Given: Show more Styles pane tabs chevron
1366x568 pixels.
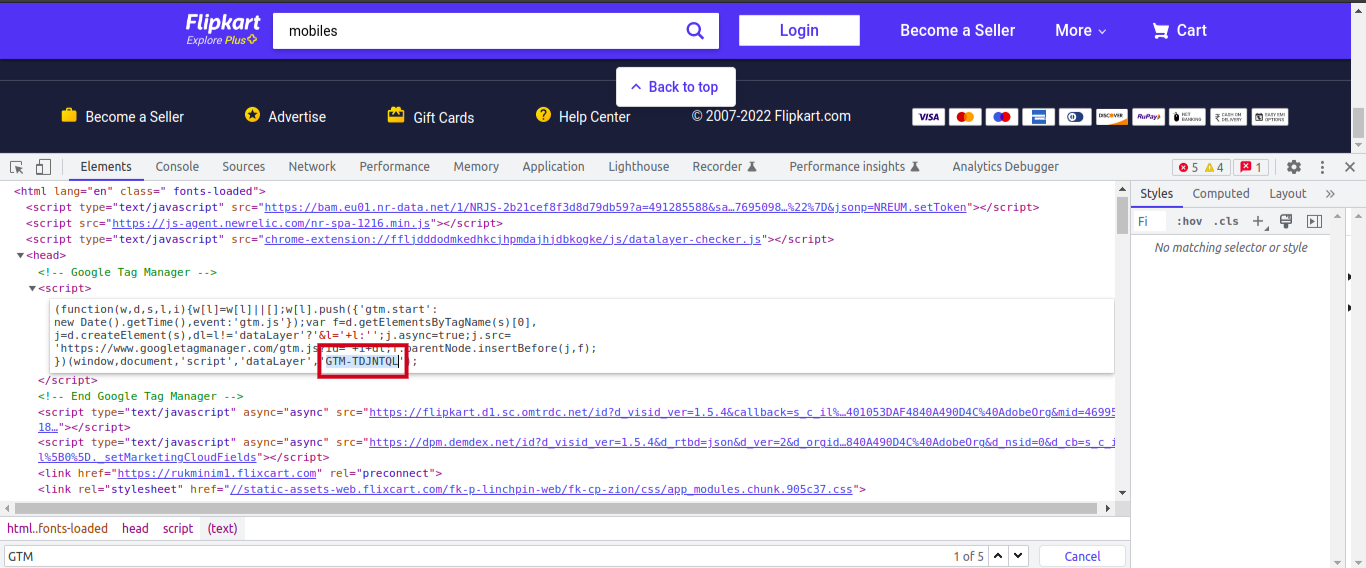Looking at the screenshot, I should tap(1330, 194).
